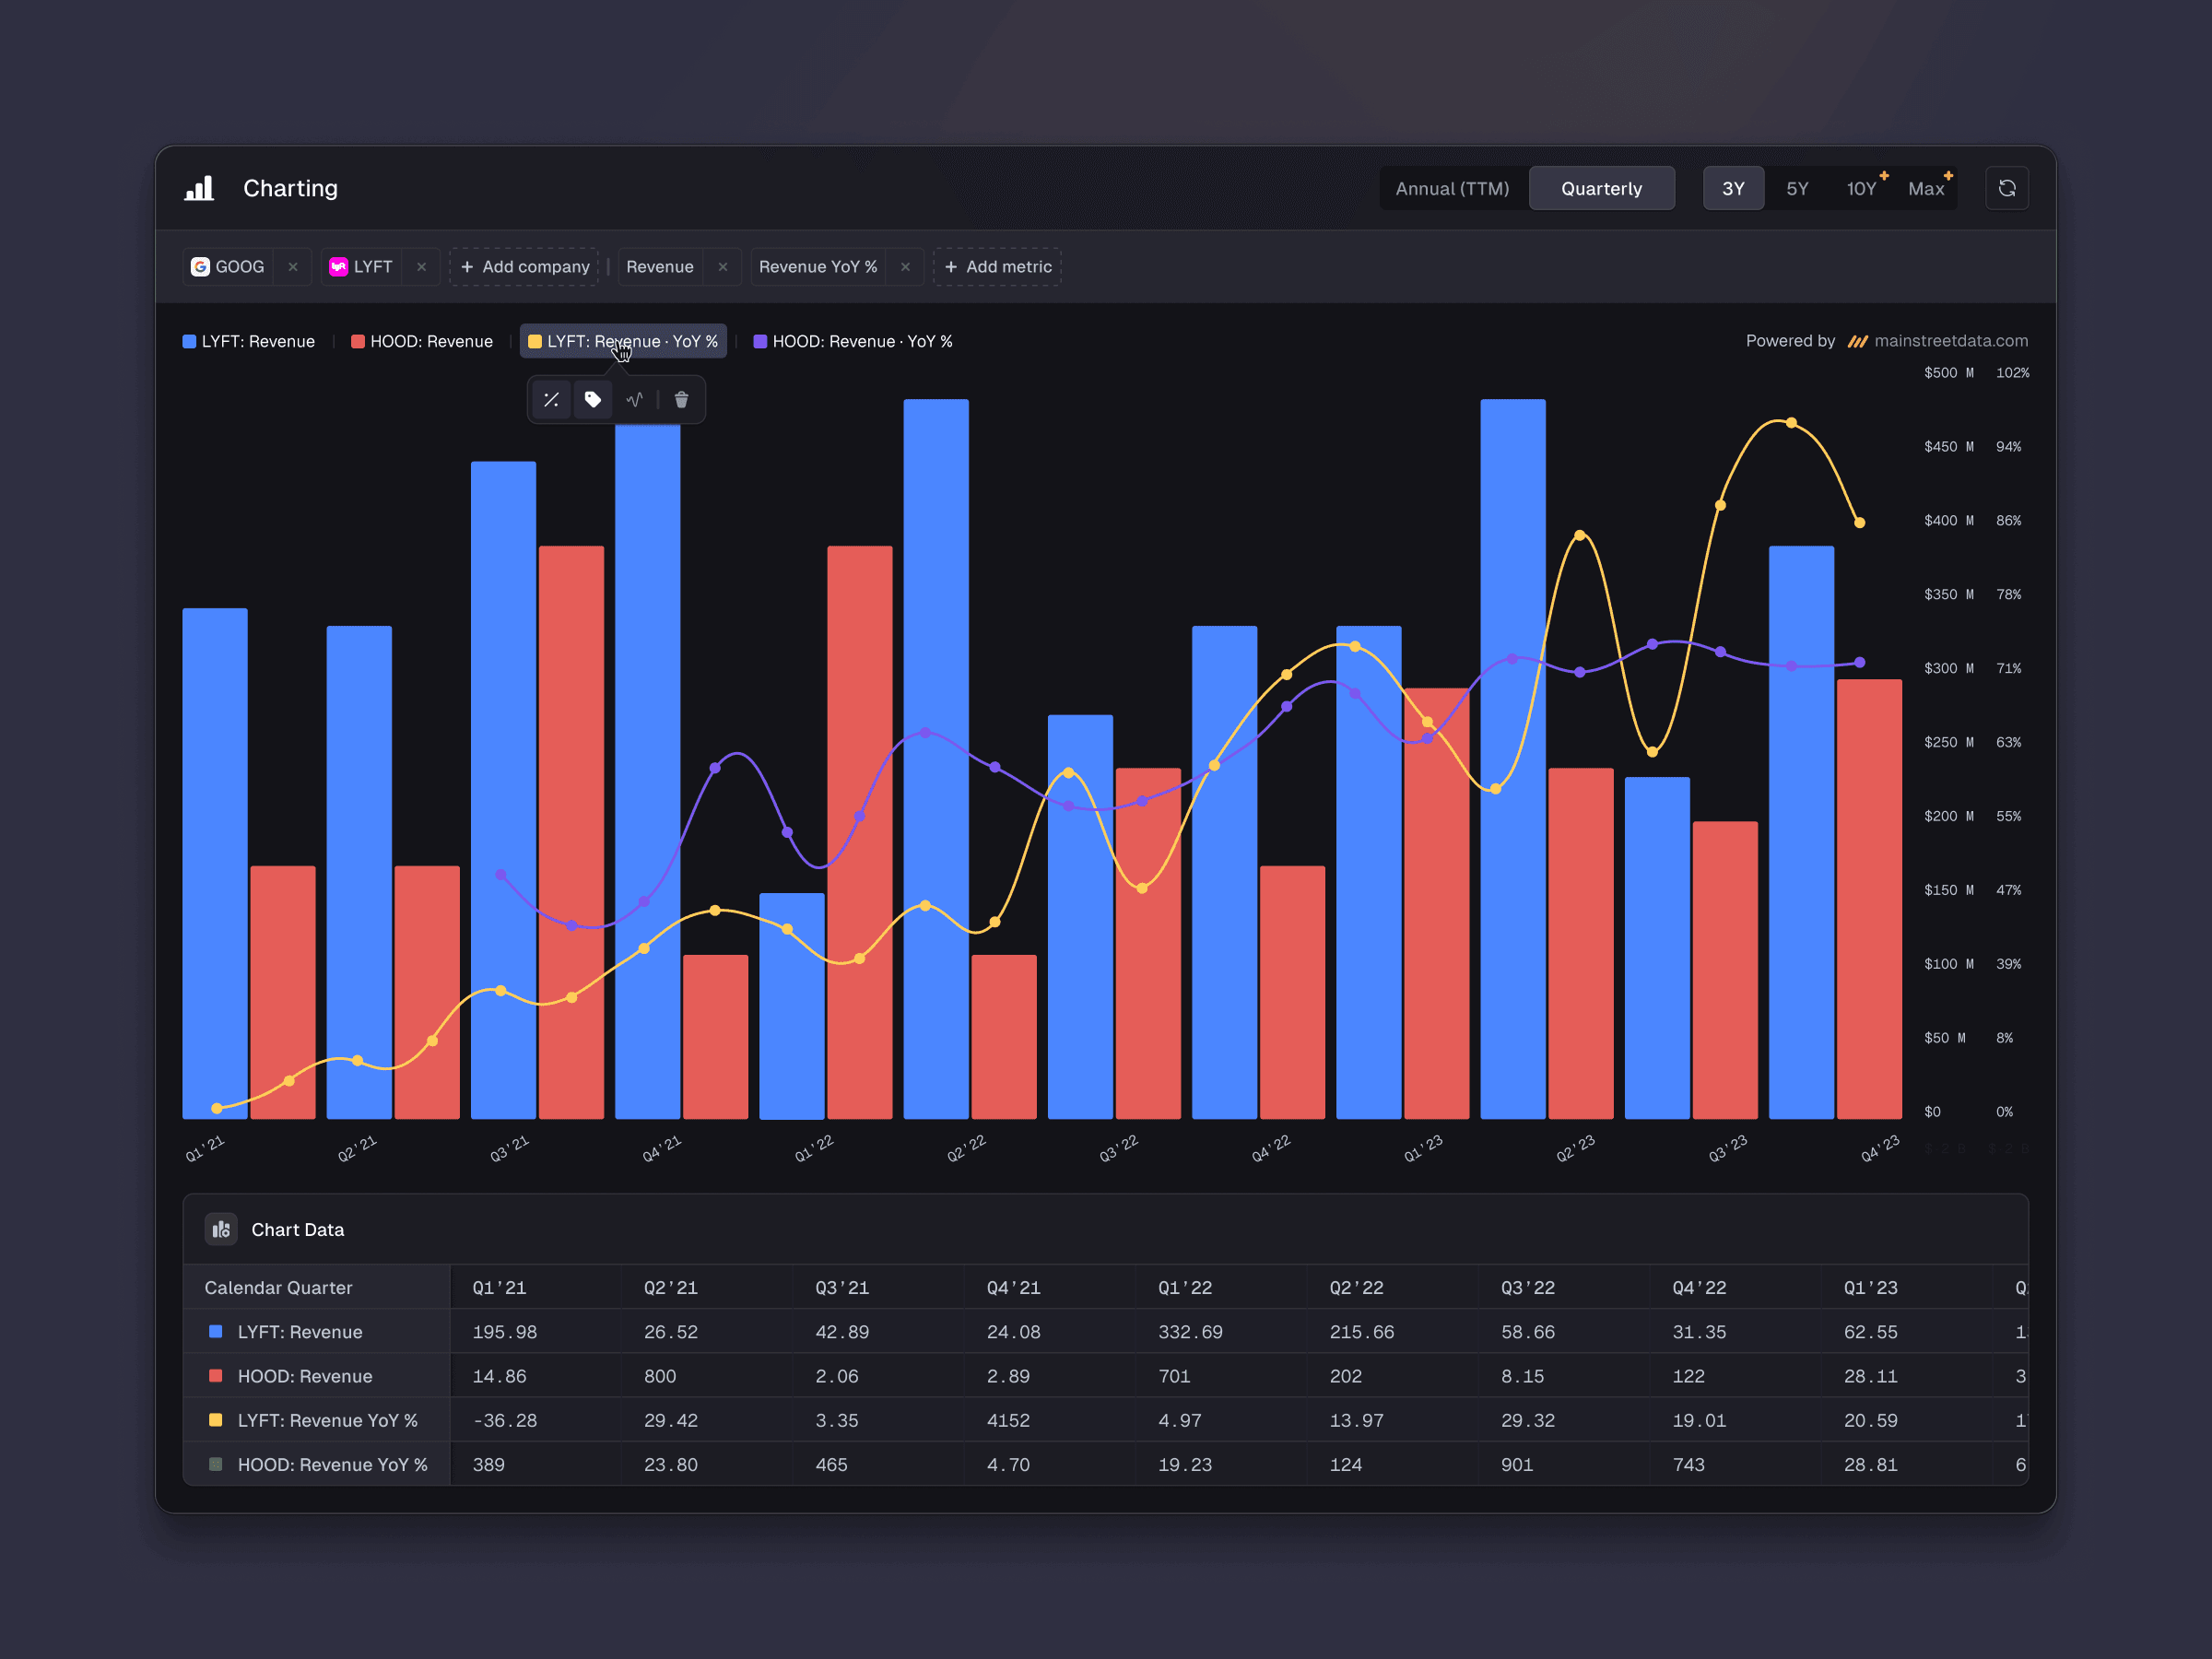Click the Charting bar chart logo icon
2212x1659 pixels.
pyautogui.click(x=199, y=188)
